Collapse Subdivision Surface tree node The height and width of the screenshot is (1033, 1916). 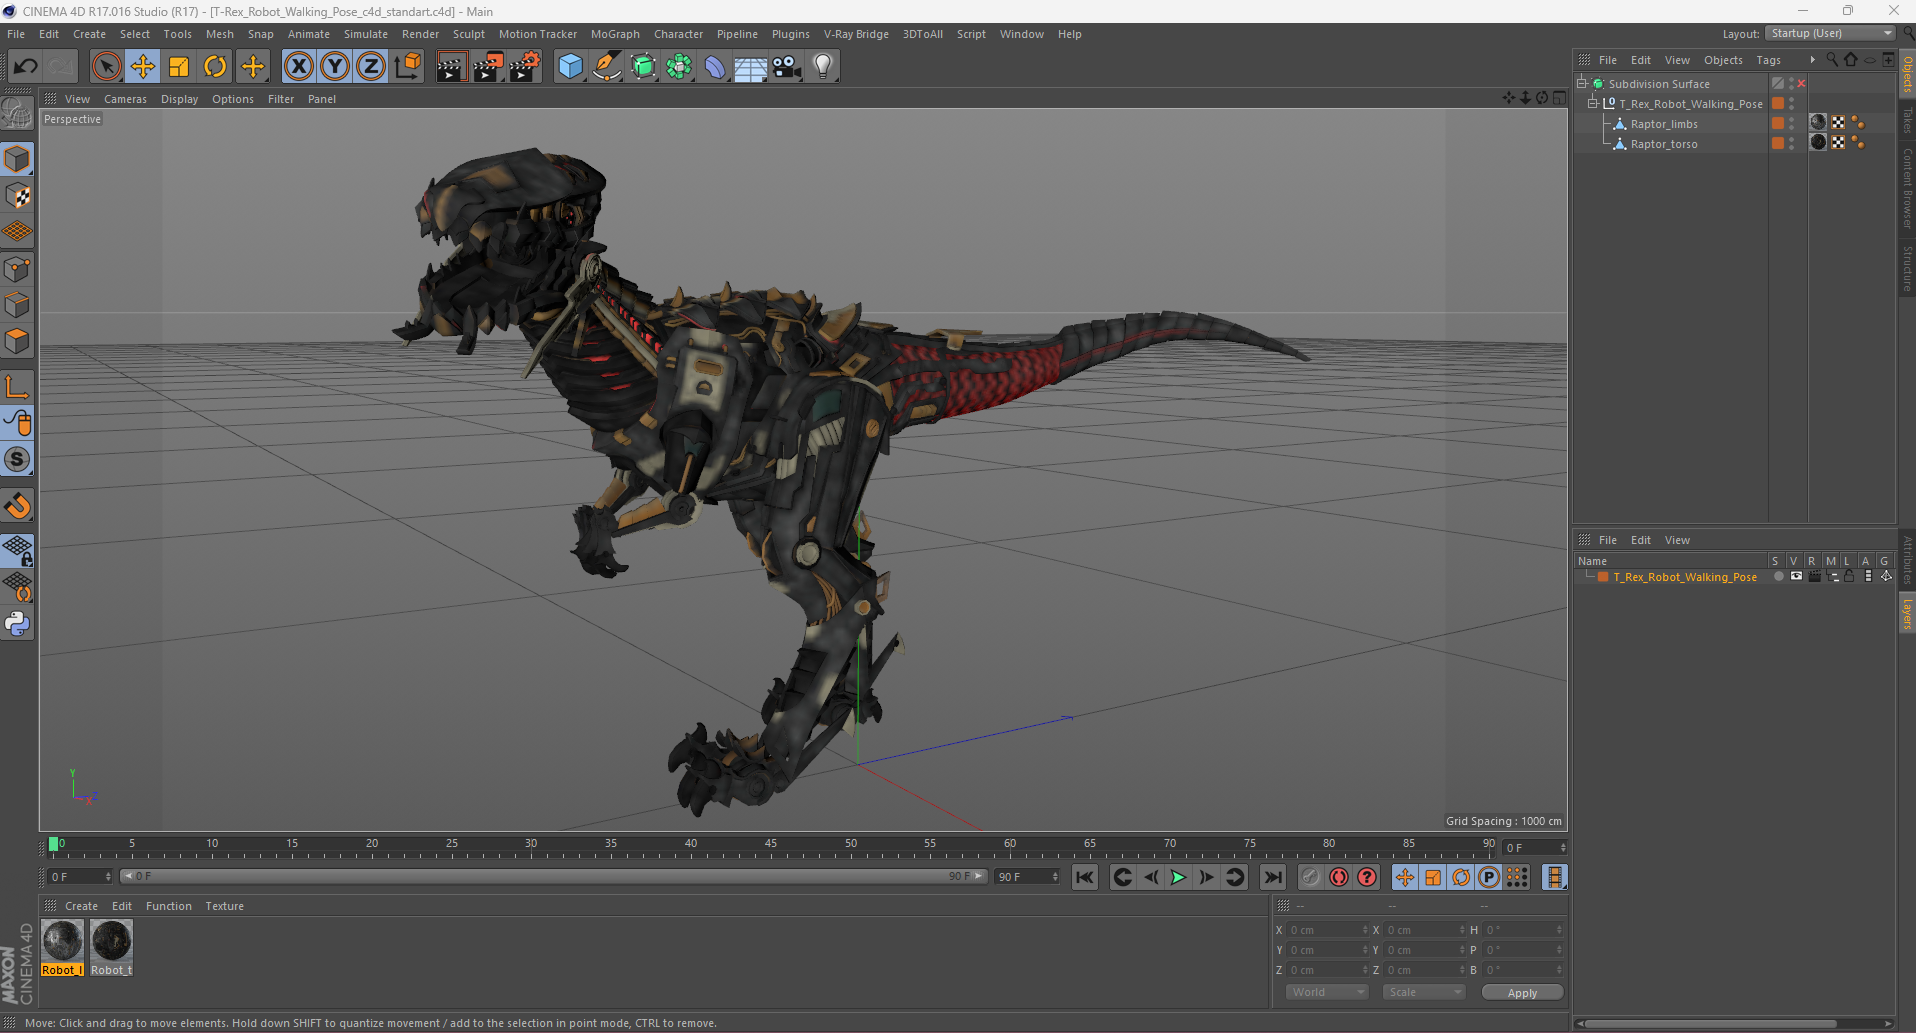(1582, 83)
